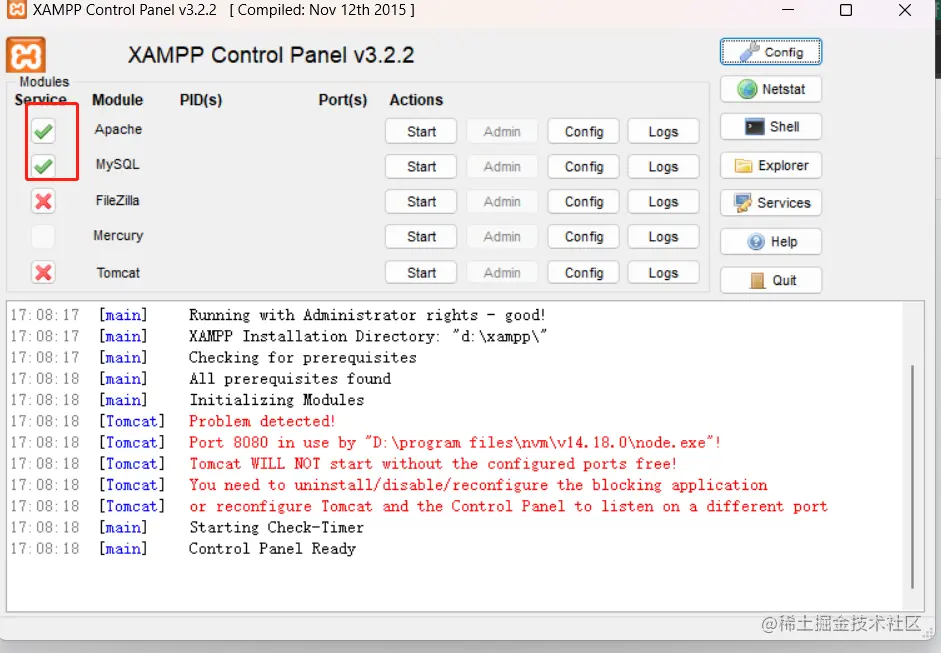Click the 'Actions' column header
Image resolution: width=941 pixels, height=653 pixels.
tap(416, 100)
